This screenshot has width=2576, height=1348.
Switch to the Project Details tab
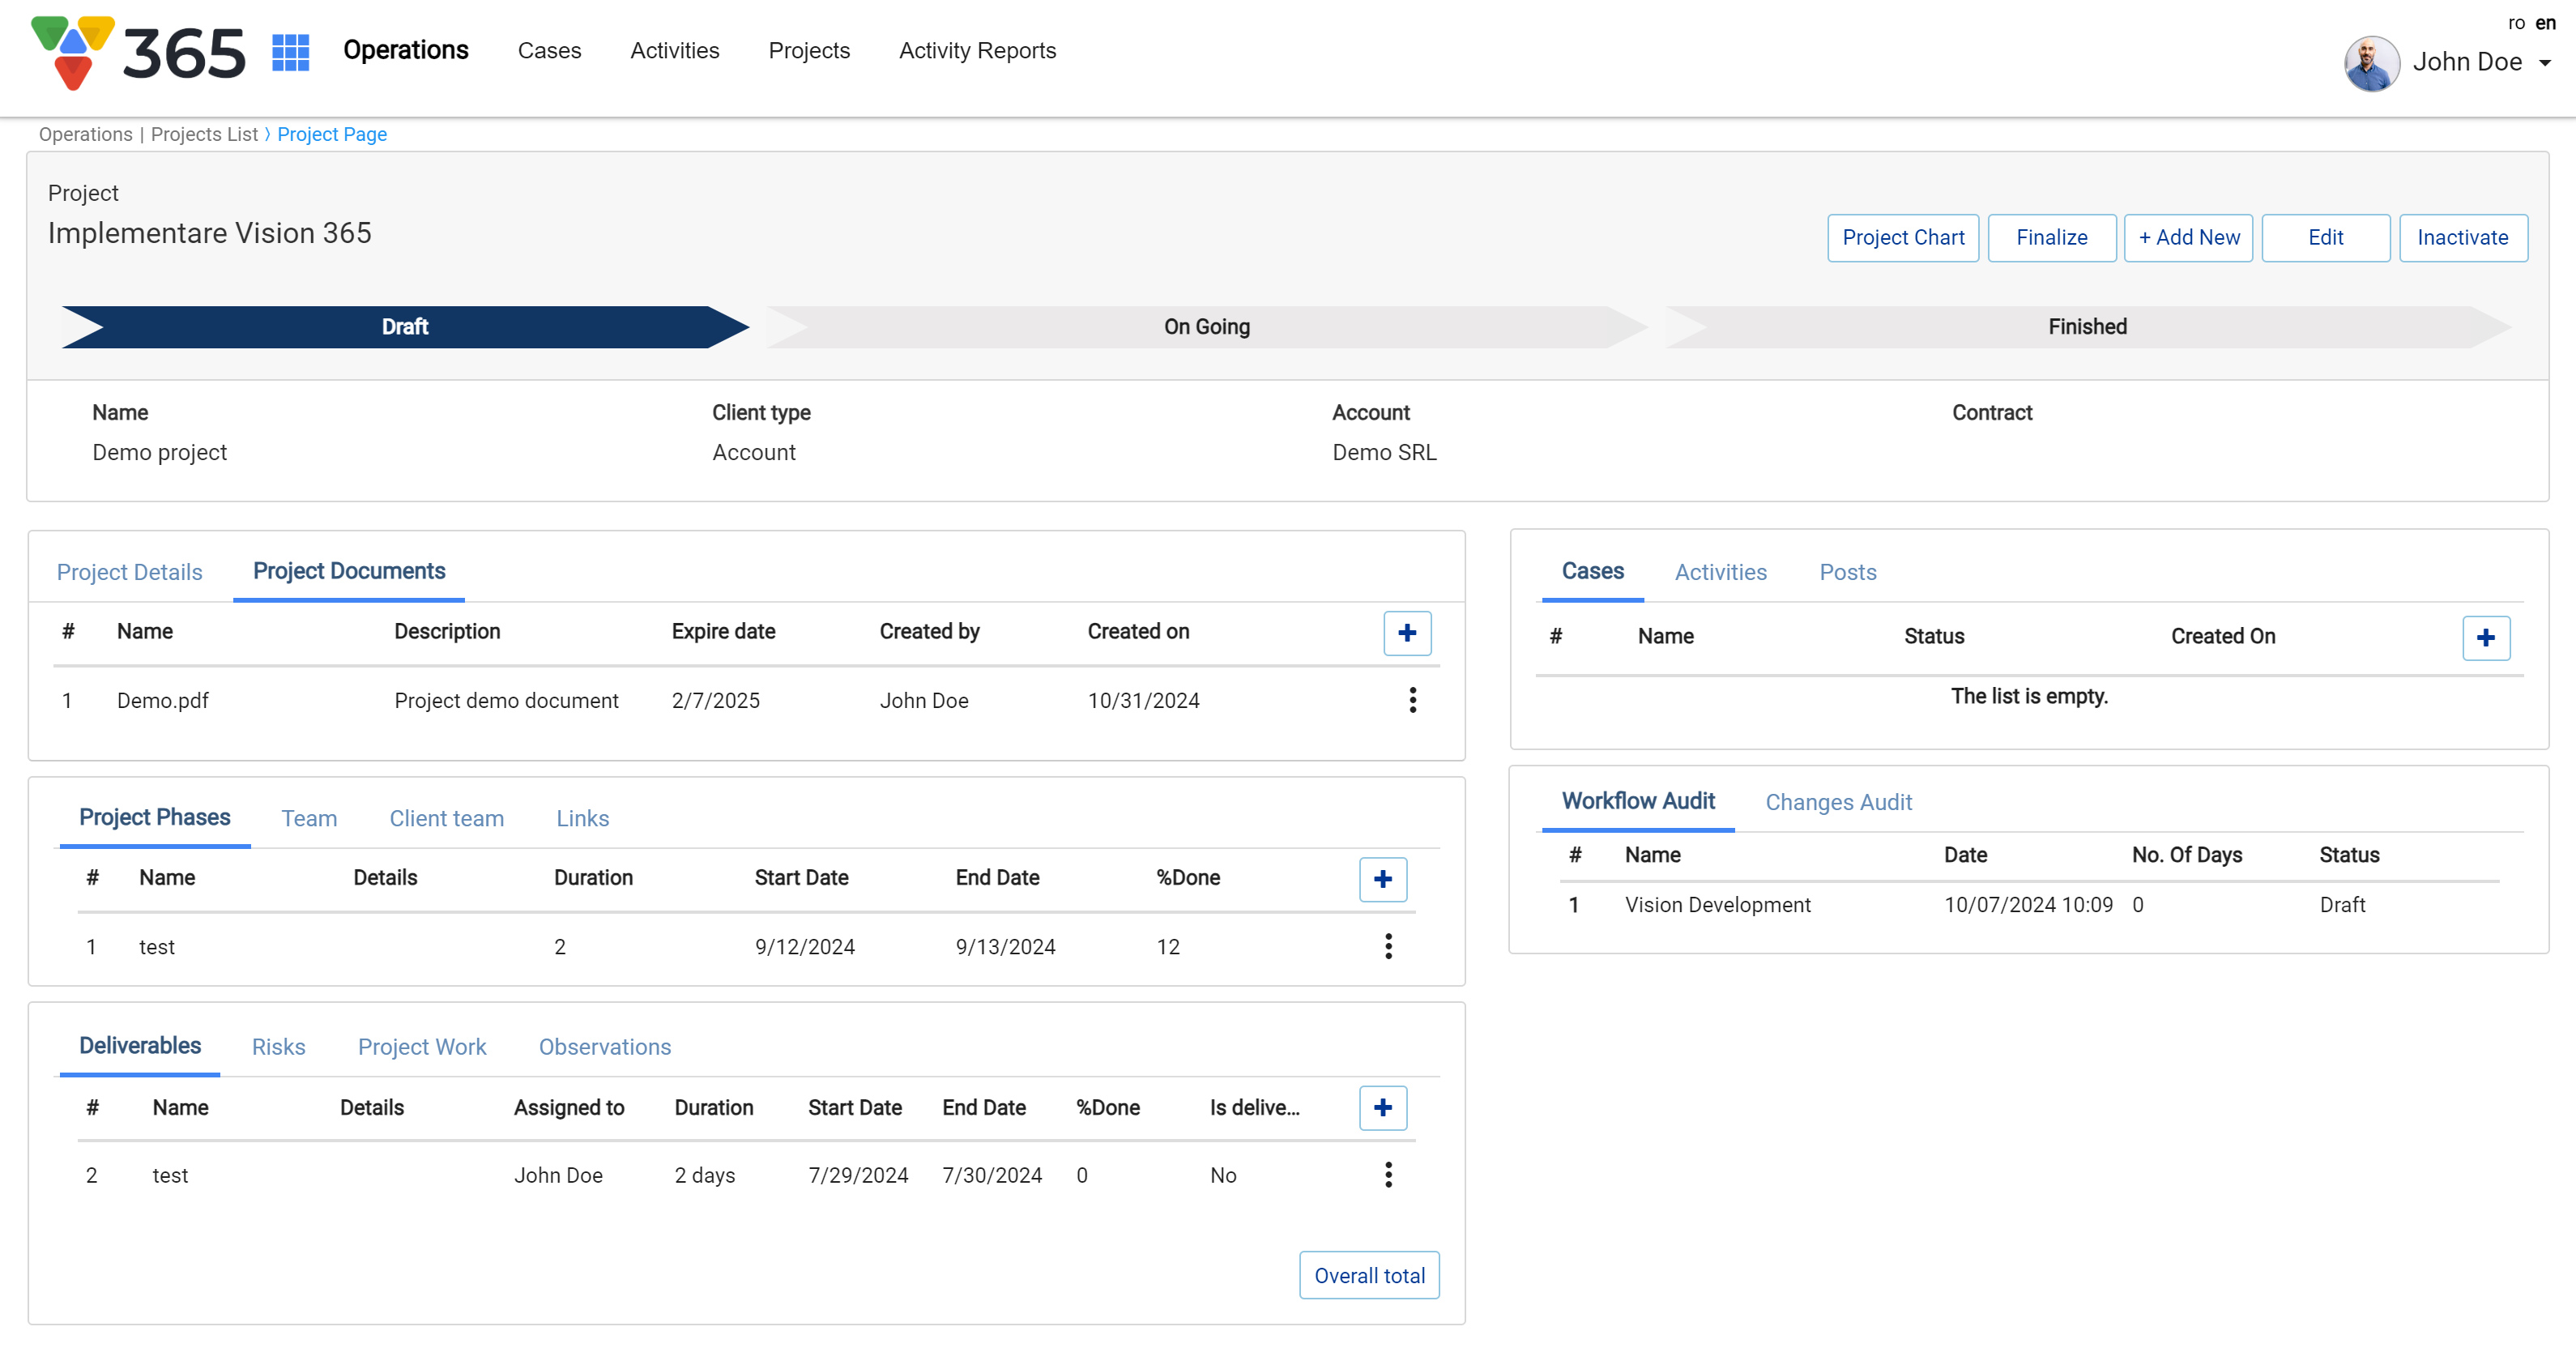130,572
